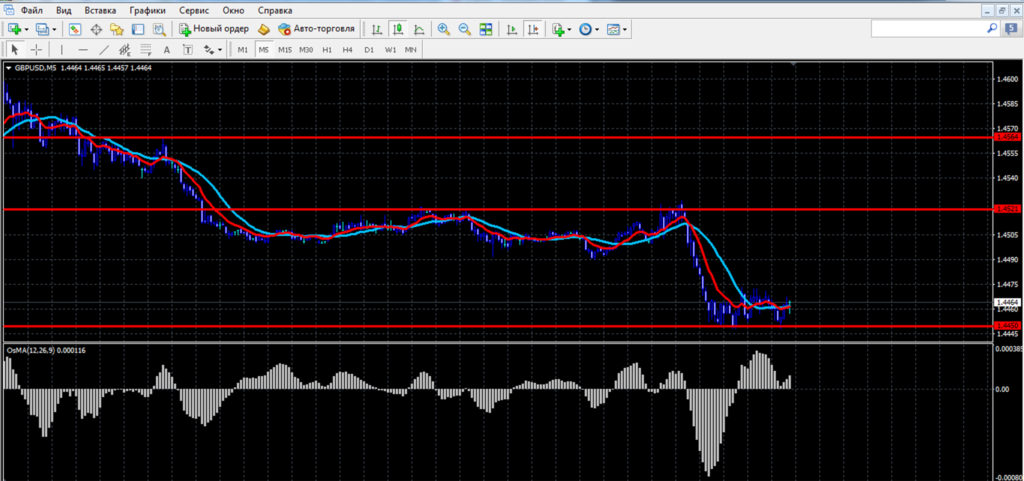
Task: Open the new chart icon
Action: [14, 29]
